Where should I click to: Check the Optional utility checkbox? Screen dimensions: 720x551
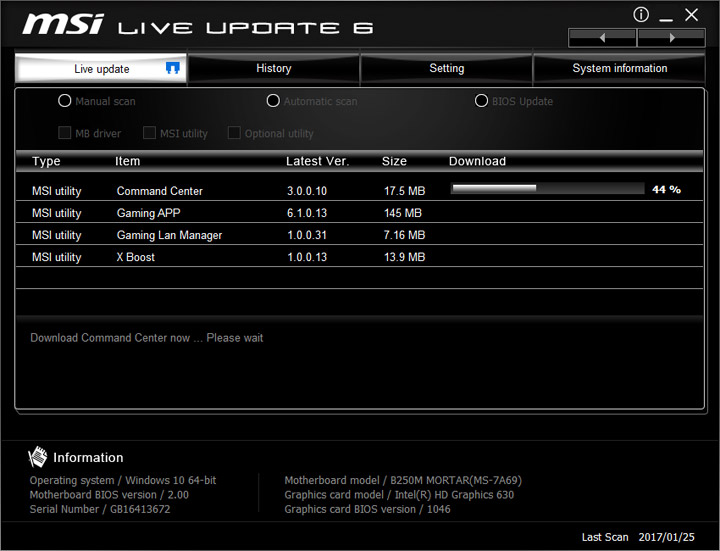coord(234,133)
